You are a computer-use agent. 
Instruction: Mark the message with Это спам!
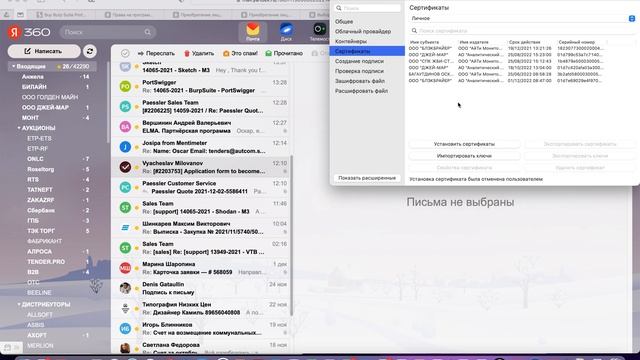click(x=240, y=53)
